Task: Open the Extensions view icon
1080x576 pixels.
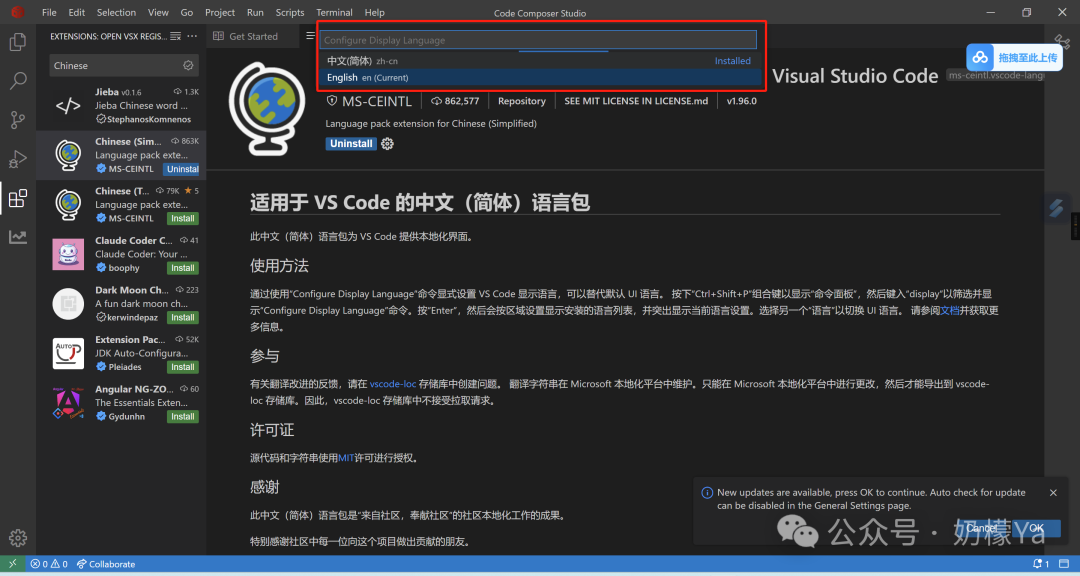Action: [18, 198]
